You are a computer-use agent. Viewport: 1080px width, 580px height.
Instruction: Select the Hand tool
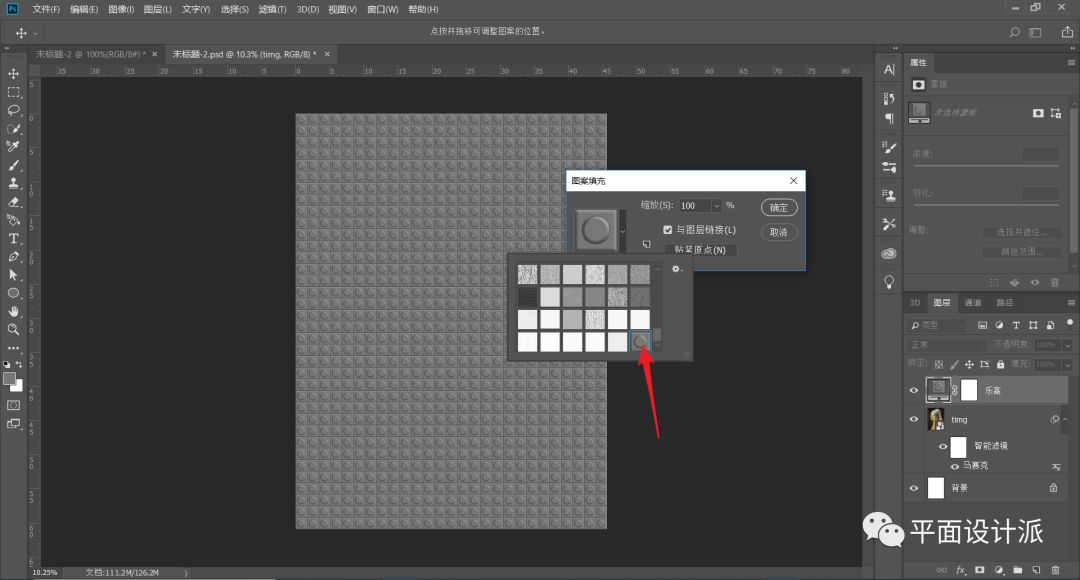pyautogui.click(x=14, y=311)
